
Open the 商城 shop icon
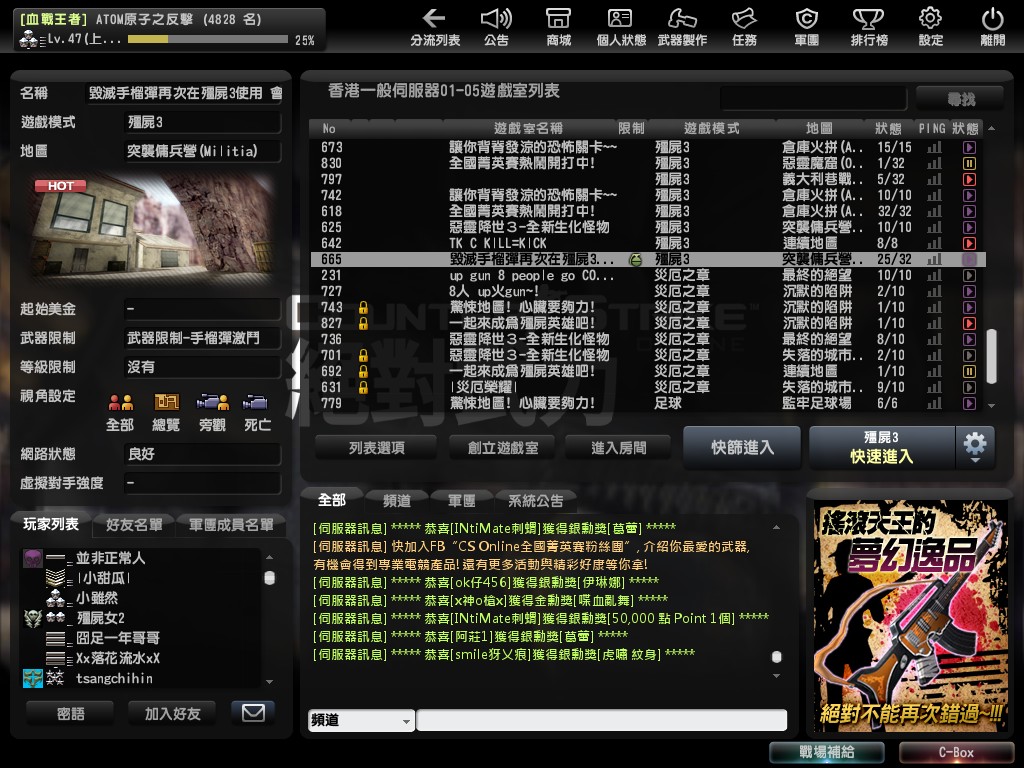pos(558,27)
